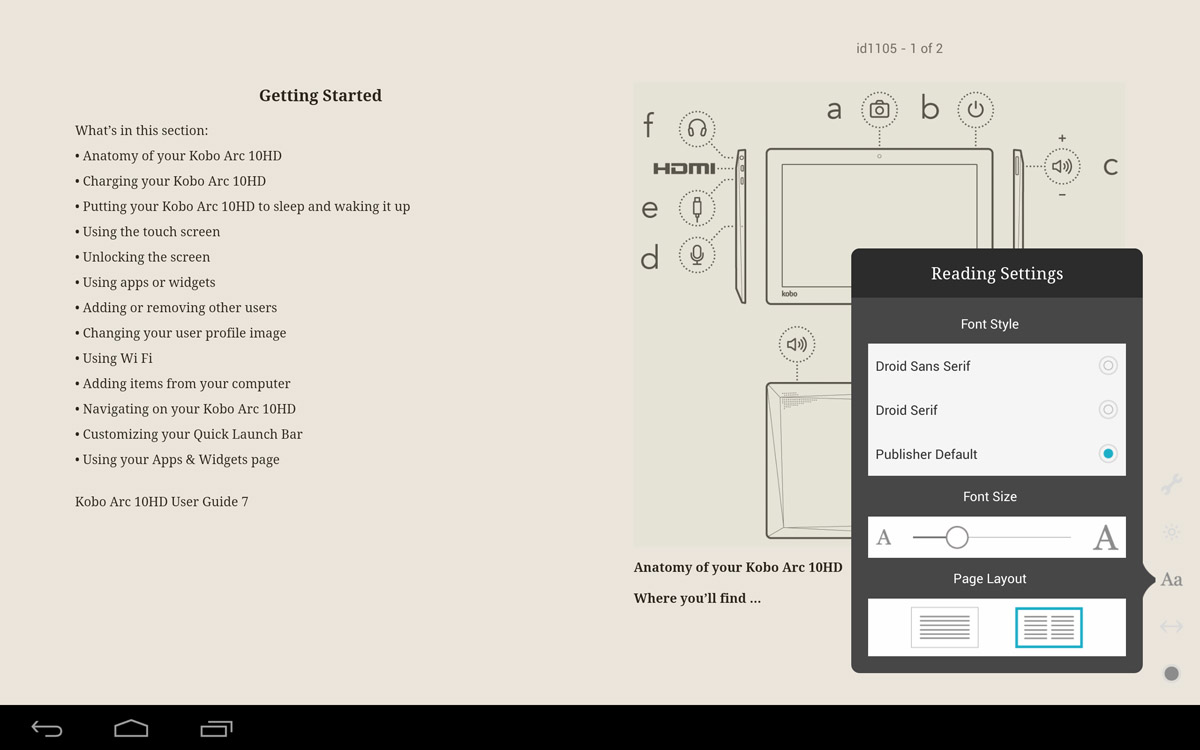Click "Adding items from your computer" bullet
The width and height of the screenshot is (1200, 750).
coord(183,384)
